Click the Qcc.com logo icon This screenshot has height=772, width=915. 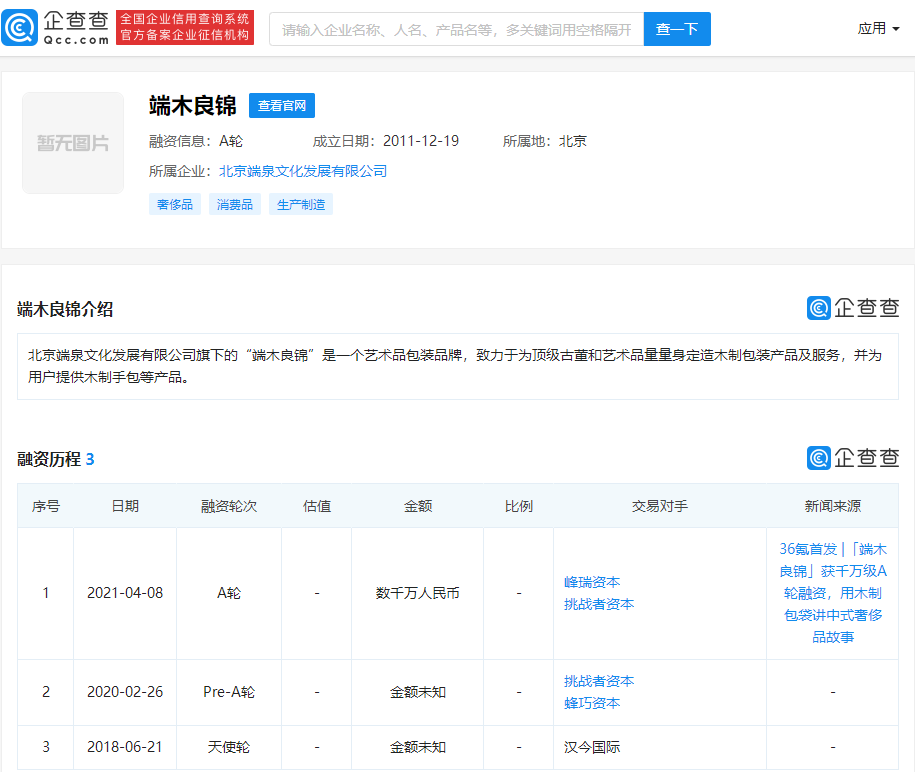[20, 27]
